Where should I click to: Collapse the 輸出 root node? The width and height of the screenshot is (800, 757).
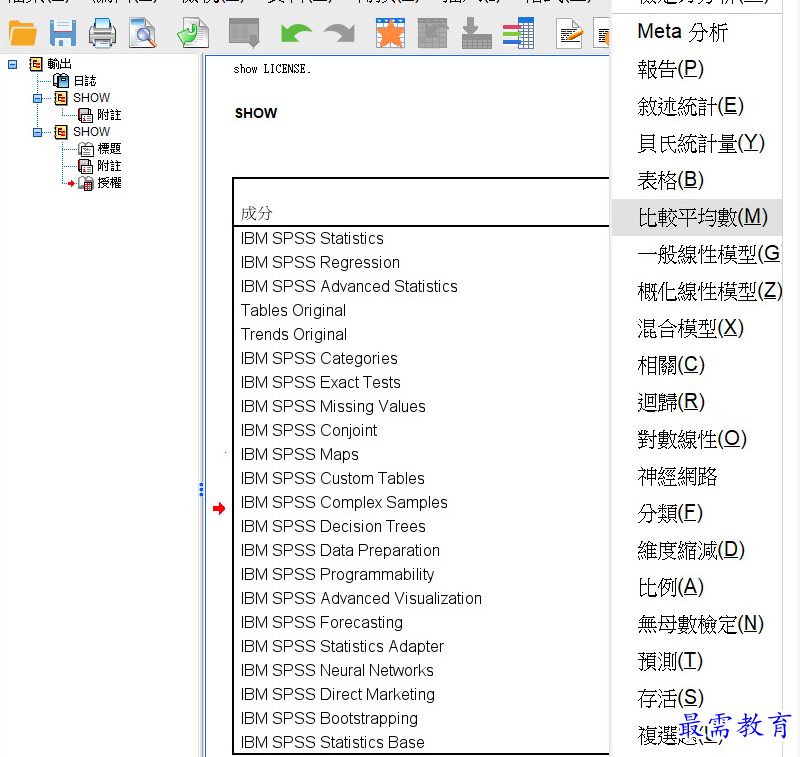click(13, 64)
